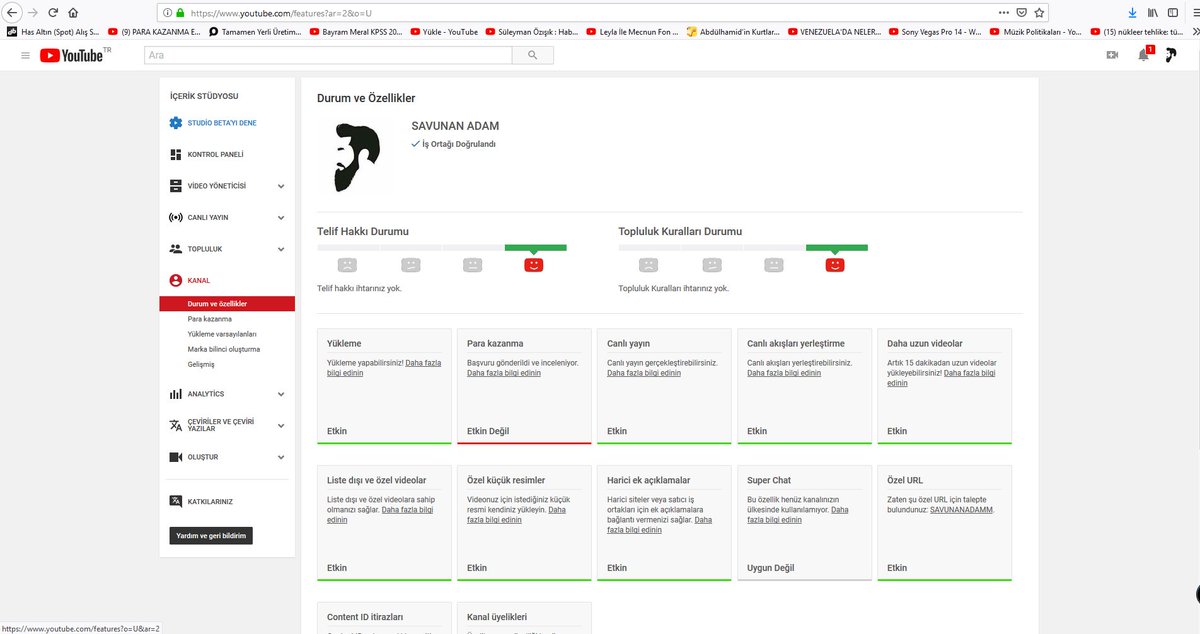Open the upload video camera icon
This screenshot has width=1200, height=634.
pyautogui.click(x=1111, y=56)
